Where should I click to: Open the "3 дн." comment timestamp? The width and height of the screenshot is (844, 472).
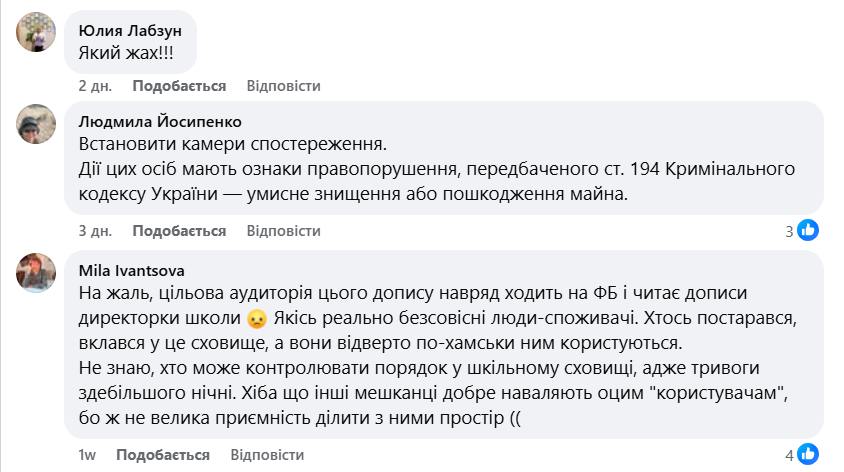pos(95,231)
